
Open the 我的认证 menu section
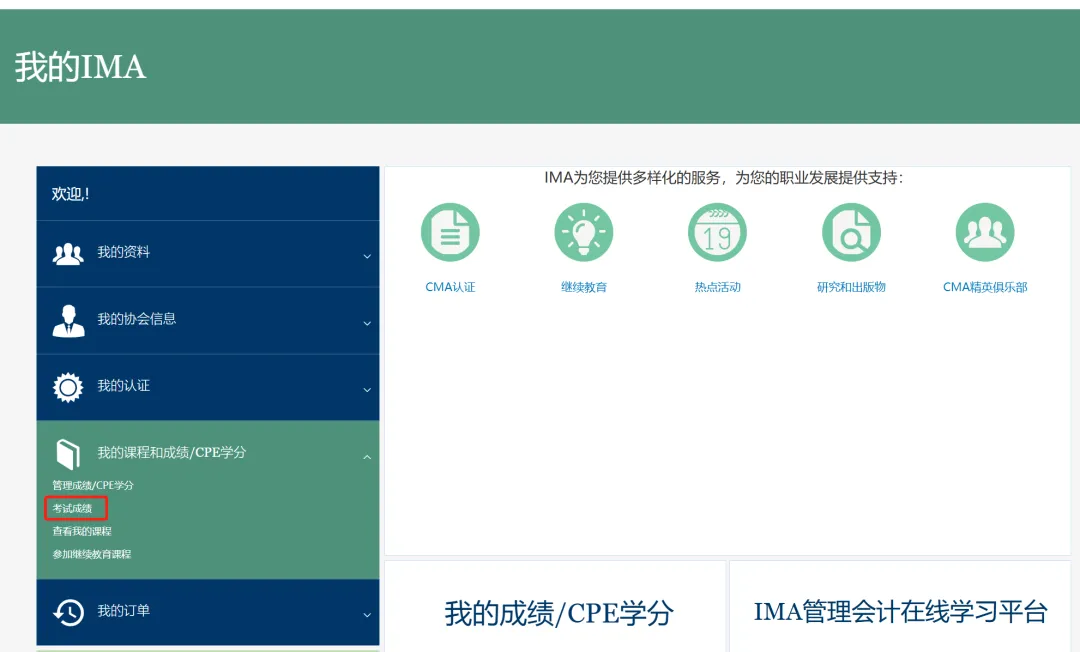click(x=208, y=388)
